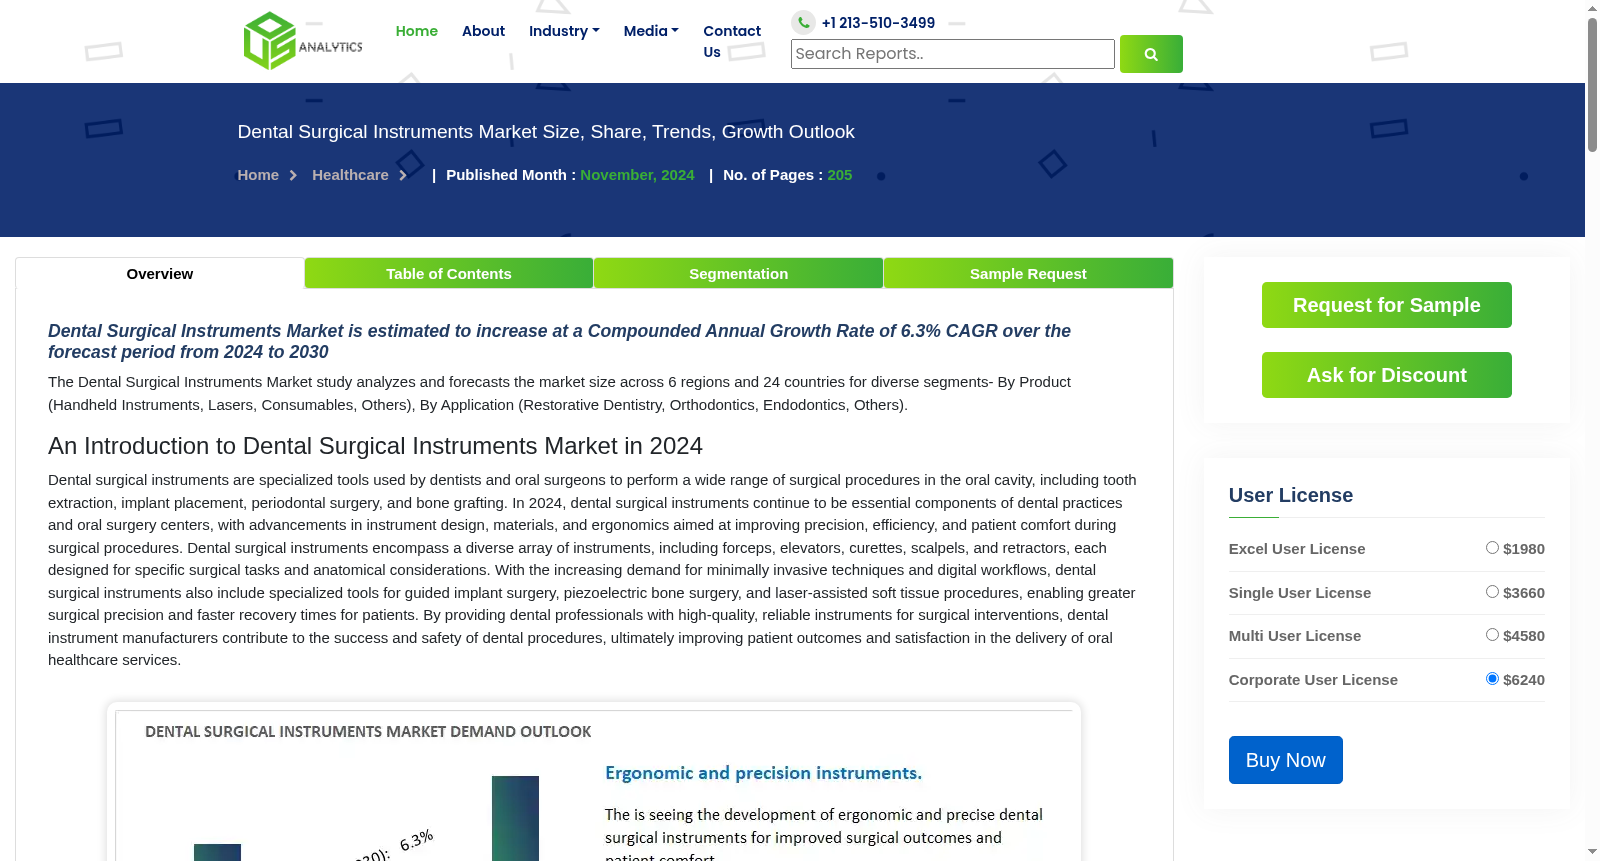
Task: Click the scrollbar up arrow
Action: pyautogui.click(x=1592, y=8)
